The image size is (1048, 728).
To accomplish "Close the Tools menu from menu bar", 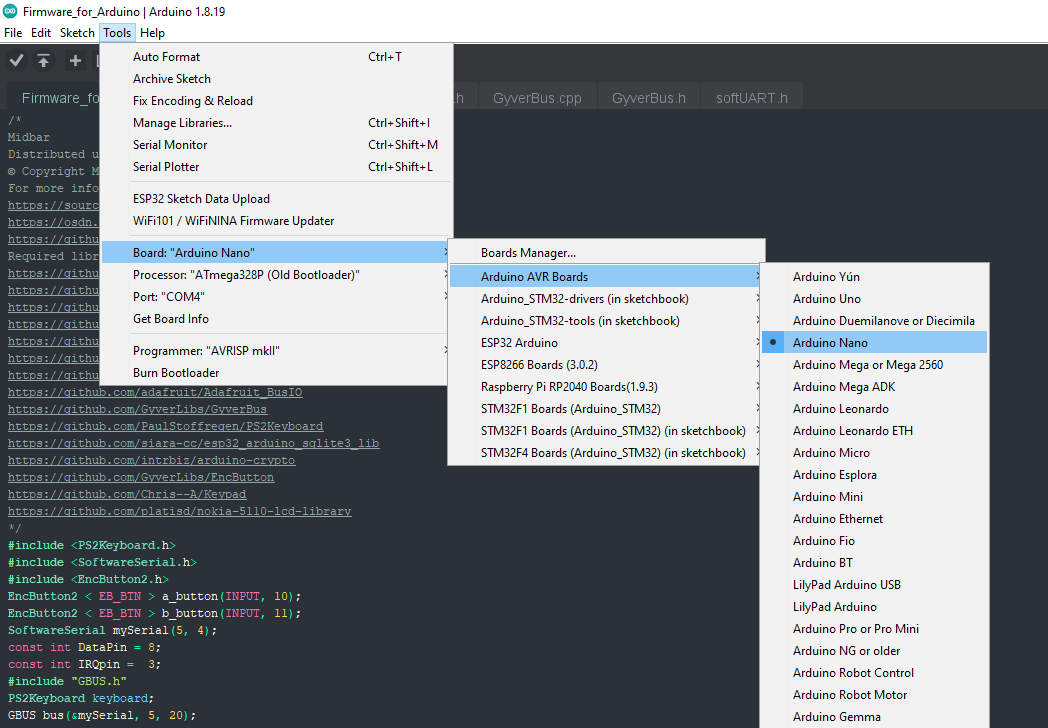I will [x=117, y=33].
